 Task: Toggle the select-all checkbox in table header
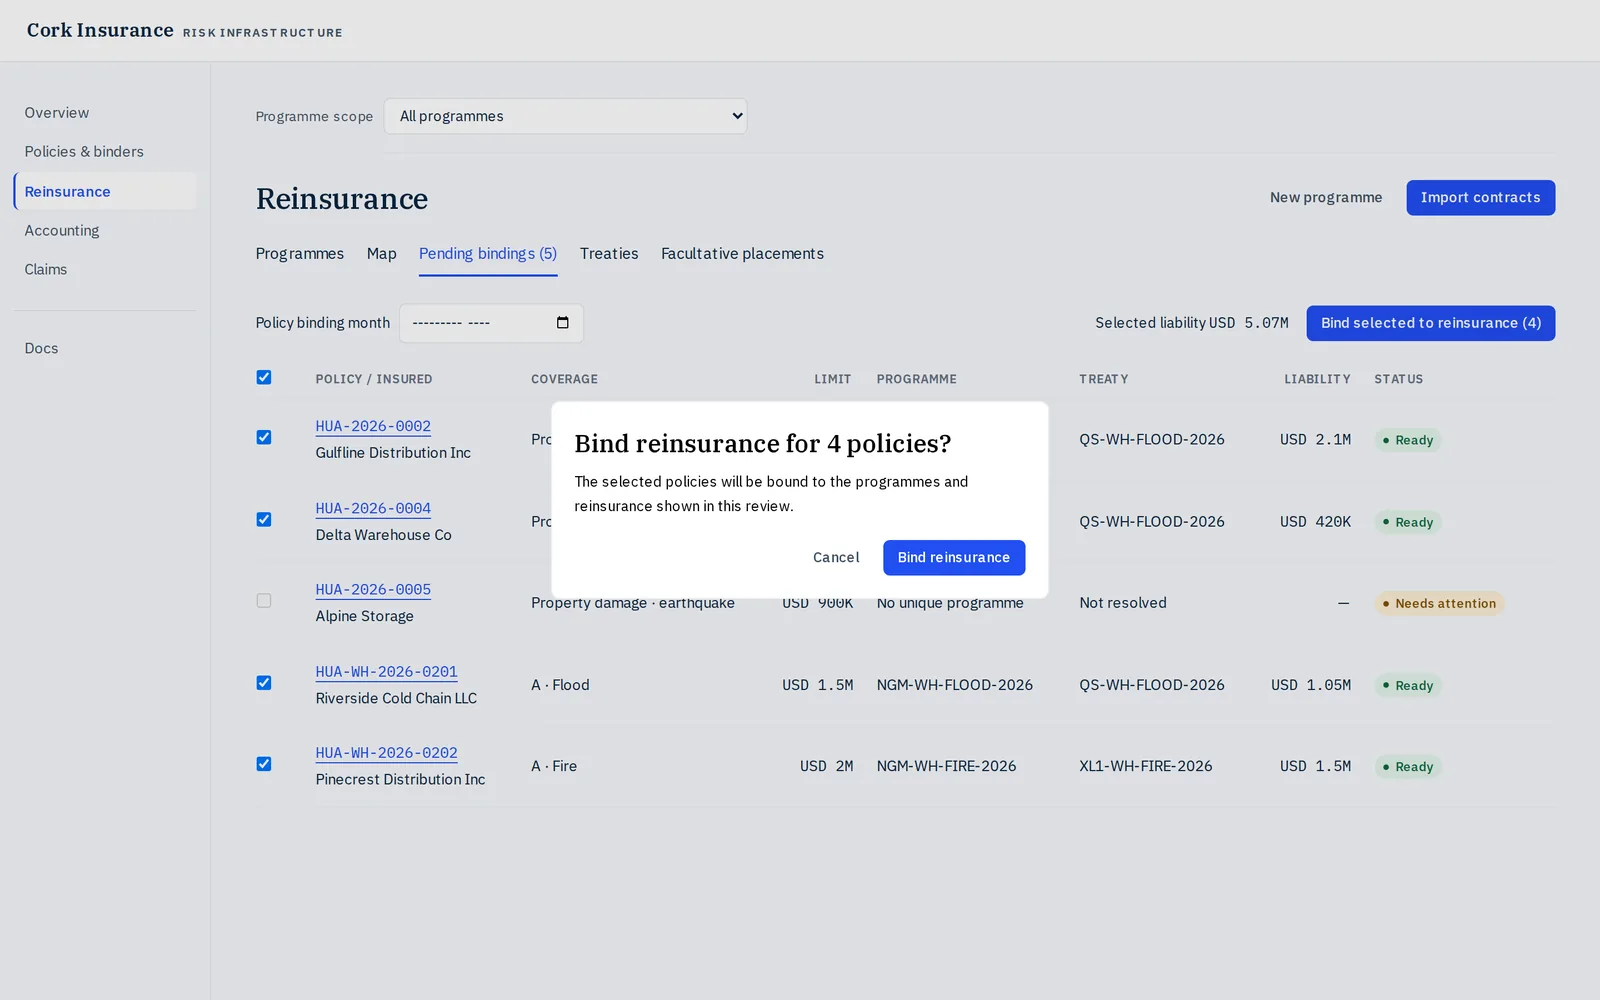264,377
